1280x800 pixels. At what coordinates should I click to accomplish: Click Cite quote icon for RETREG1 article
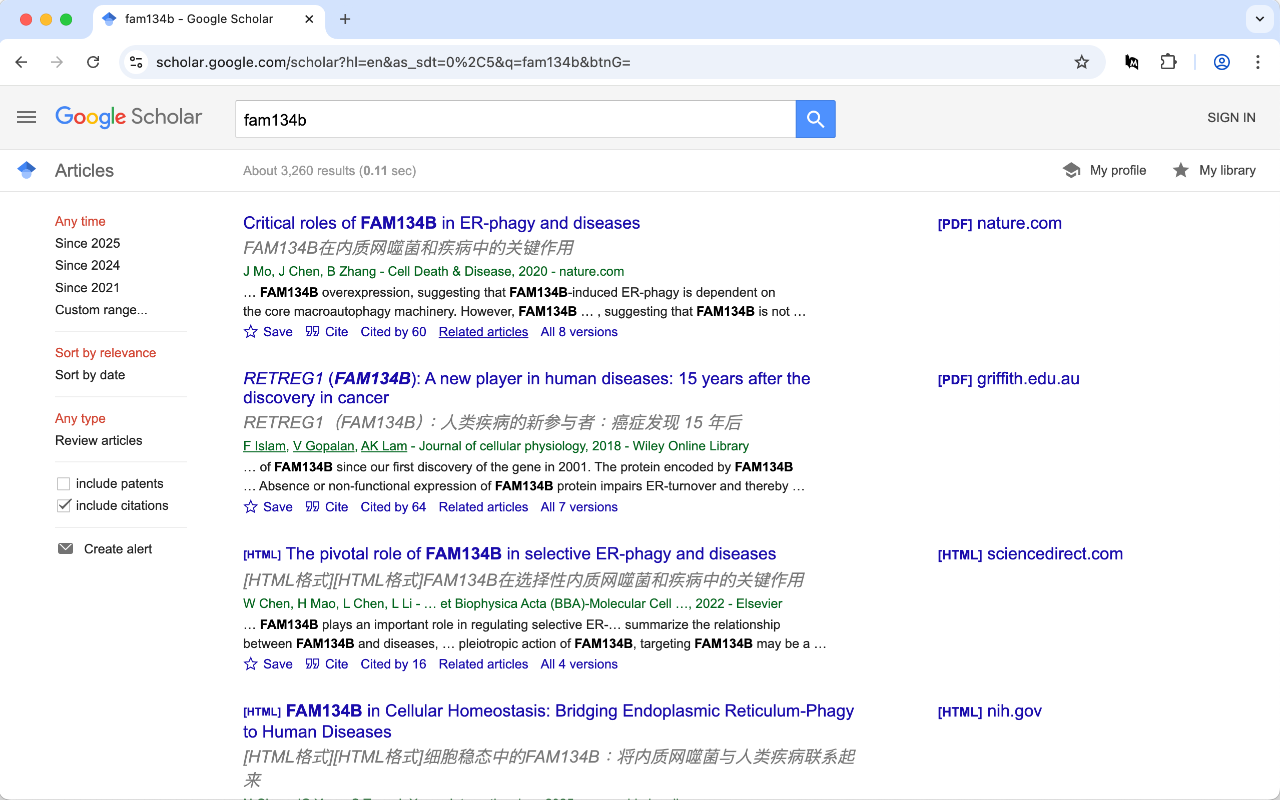pyautogui.click(x=313, y=507)
